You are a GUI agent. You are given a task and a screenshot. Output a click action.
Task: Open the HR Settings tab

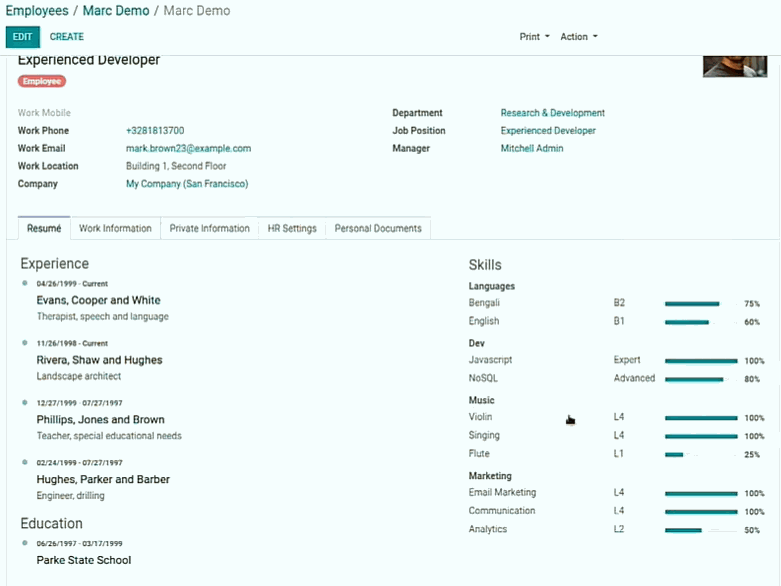click(292, 229)
